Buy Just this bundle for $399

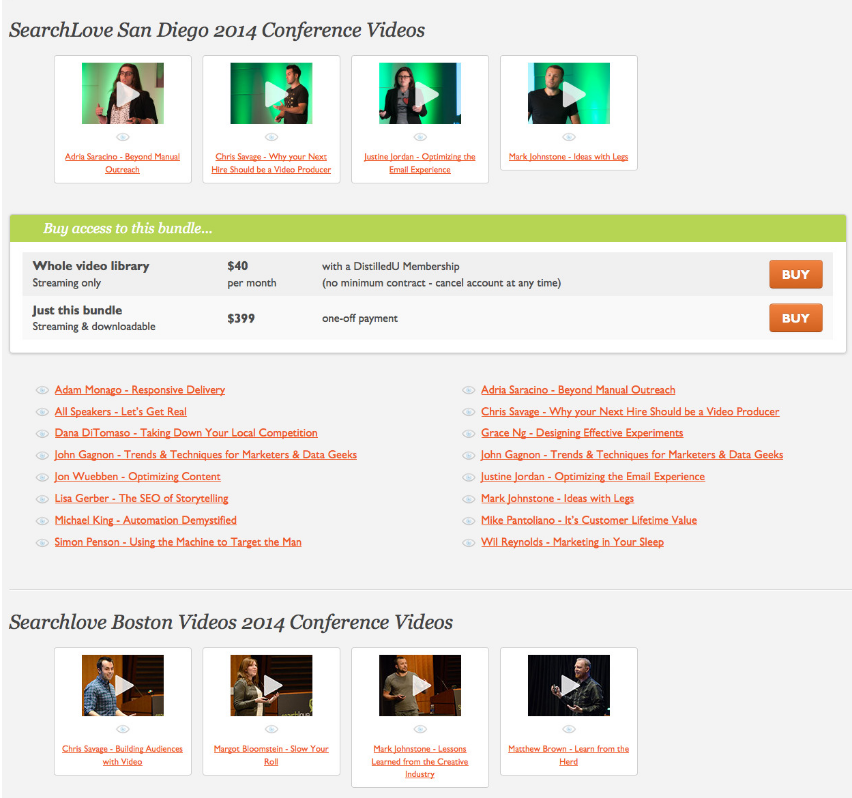(795, 318)
